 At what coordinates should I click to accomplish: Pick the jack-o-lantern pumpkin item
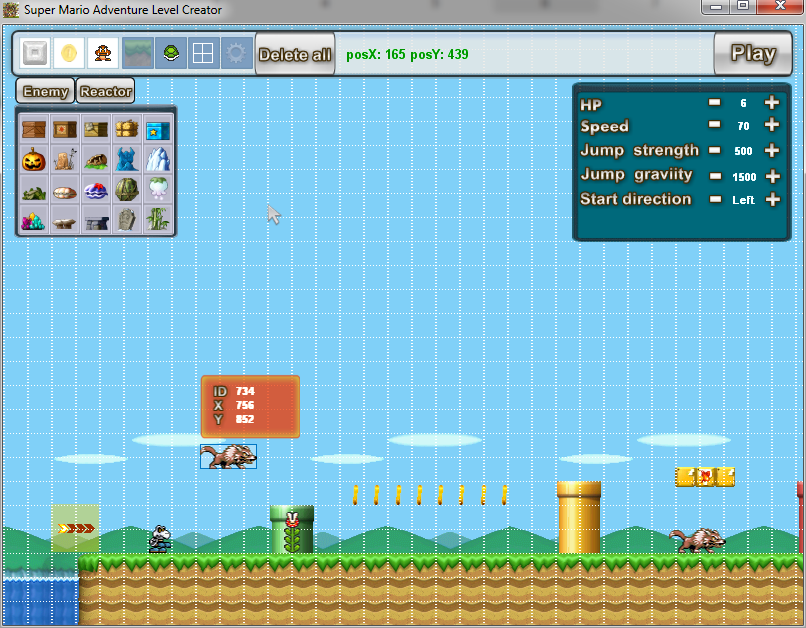tap(34, 160)
